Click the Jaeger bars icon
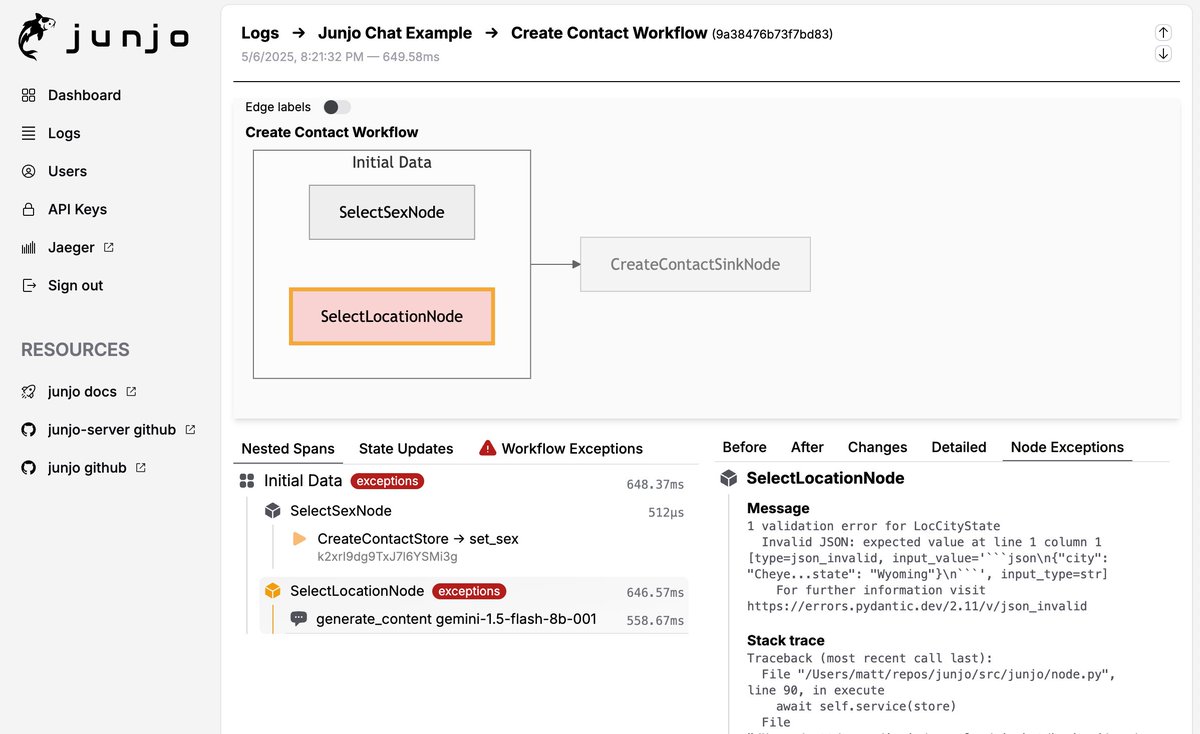The height and width of the screenshot is (734, 1200). pyautogui.click(x=28, y=247)
